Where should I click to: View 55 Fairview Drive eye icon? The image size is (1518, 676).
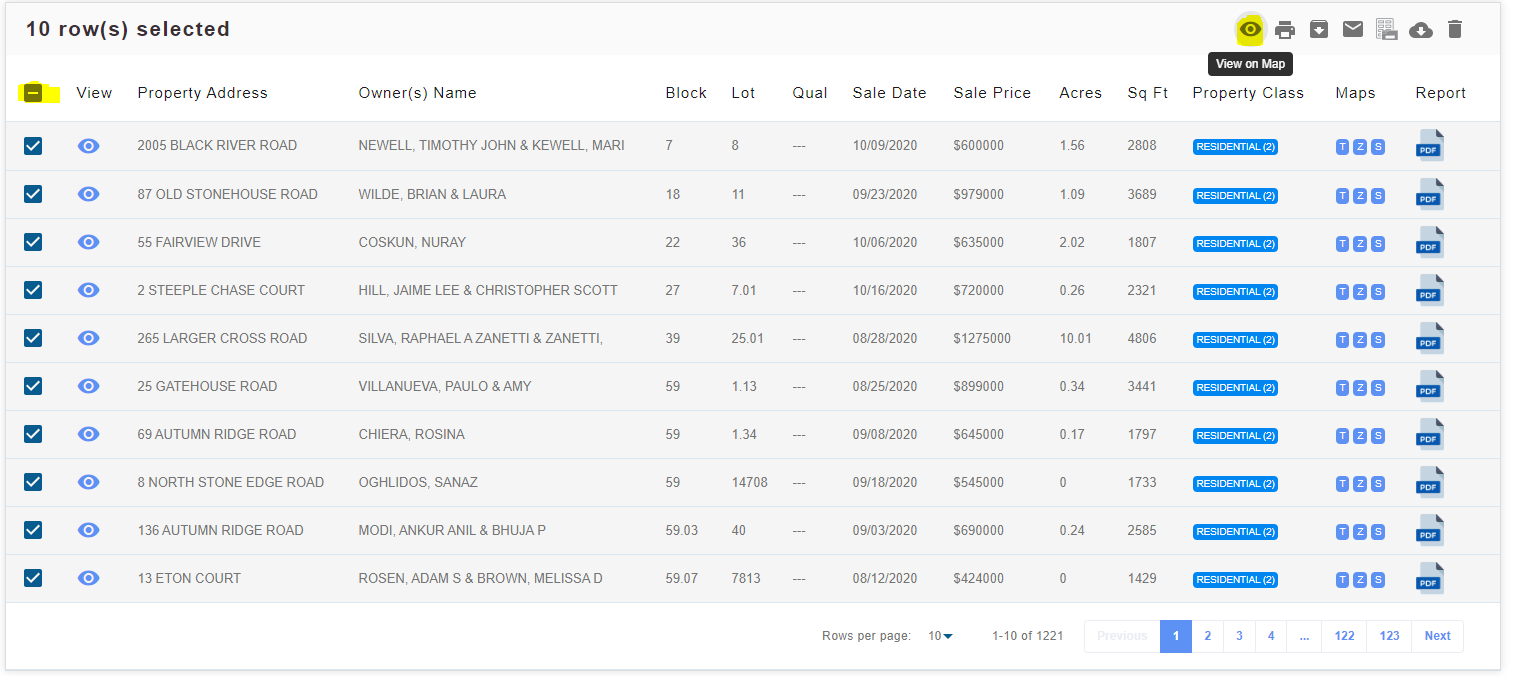89,242
